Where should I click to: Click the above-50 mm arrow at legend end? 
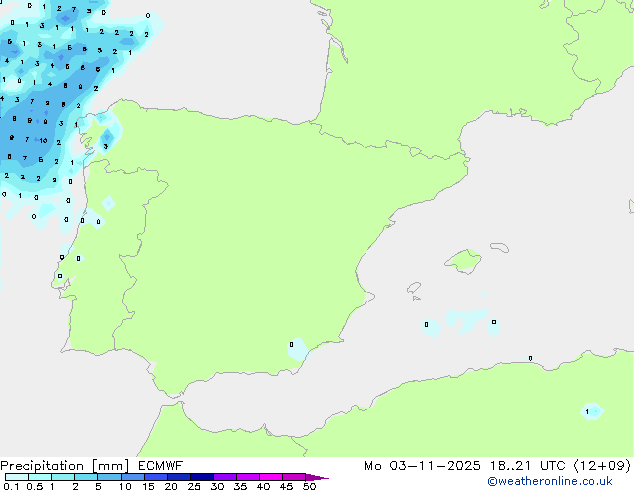point(317,477)
